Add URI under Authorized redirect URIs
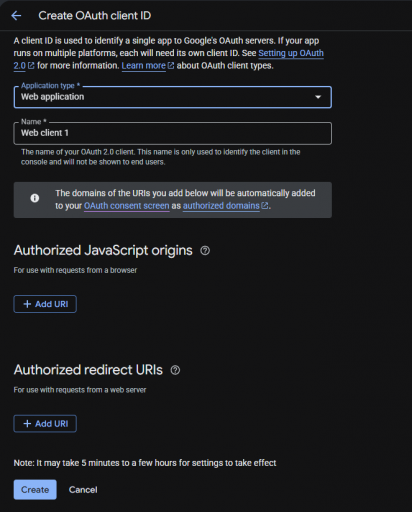The image size is (412, 512). click(x=45, y=424)
